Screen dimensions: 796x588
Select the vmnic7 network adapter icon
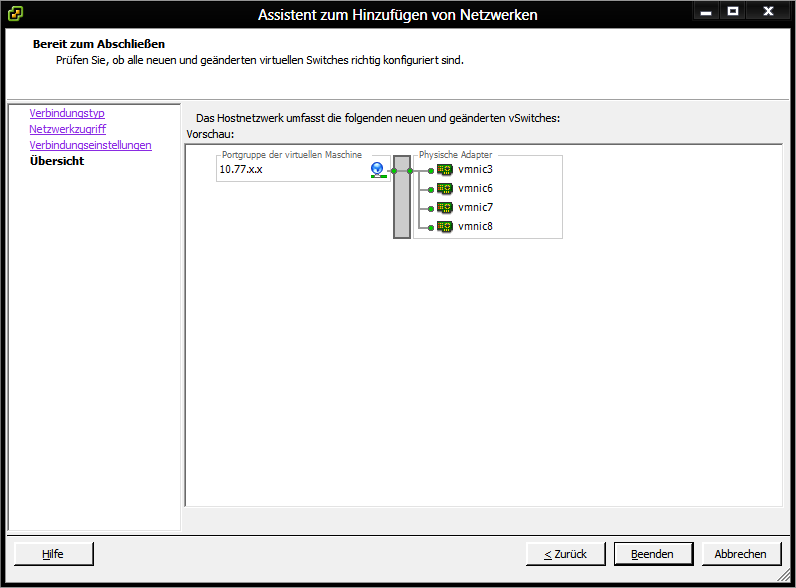(x=445, y=208)
